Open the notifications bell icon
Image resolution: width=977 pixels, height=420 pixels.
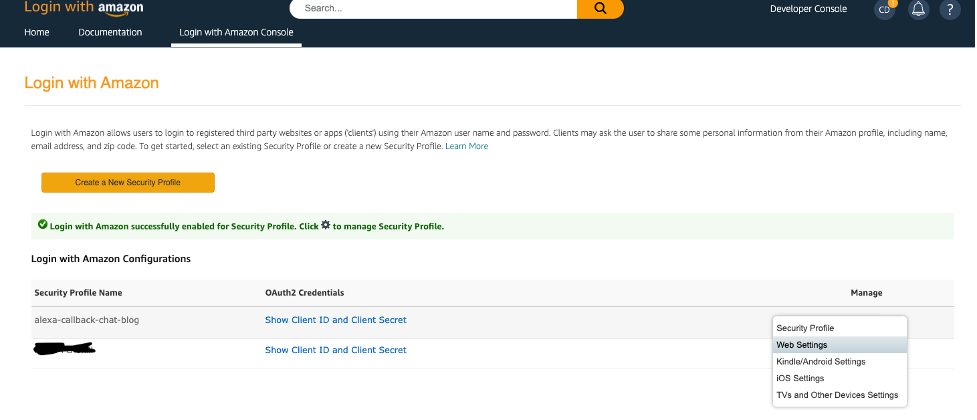click(918, 9)
